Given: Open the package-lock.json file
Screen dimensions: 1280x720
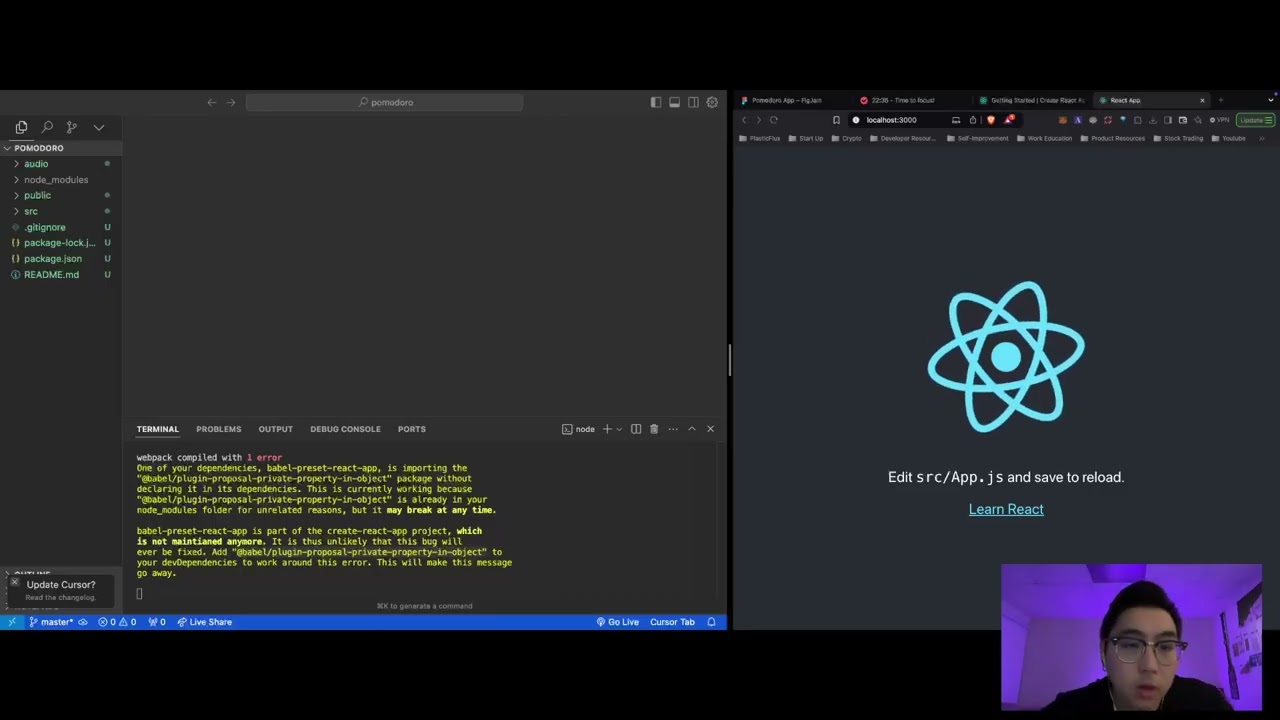Looking at the screenshot, I should (x=59, y=243).
